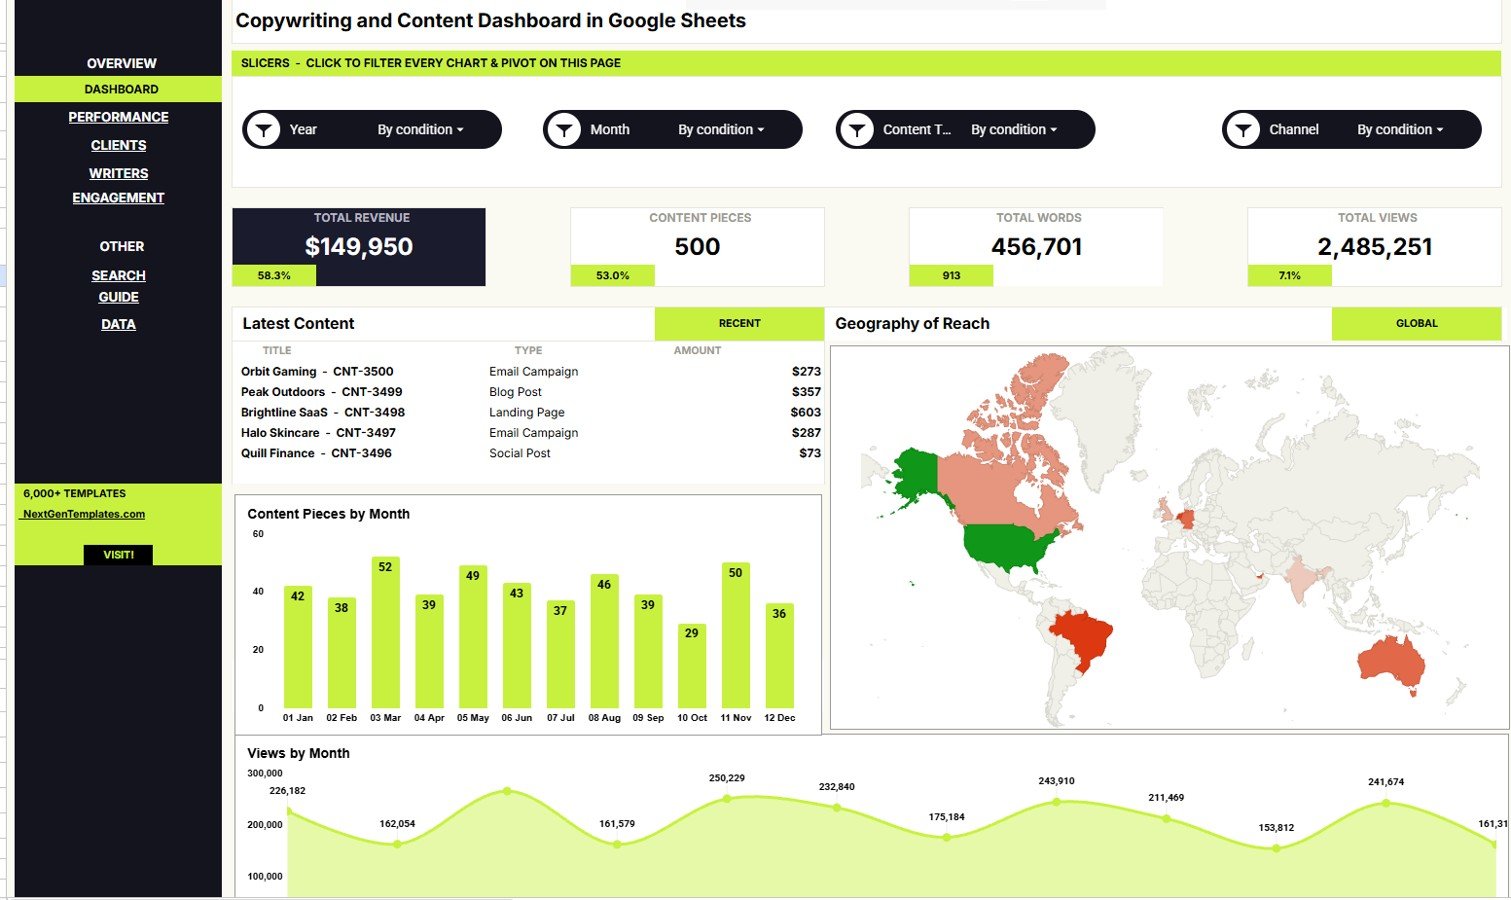
Task: Click the 250,229 views data label
Action: click(727, 778)
